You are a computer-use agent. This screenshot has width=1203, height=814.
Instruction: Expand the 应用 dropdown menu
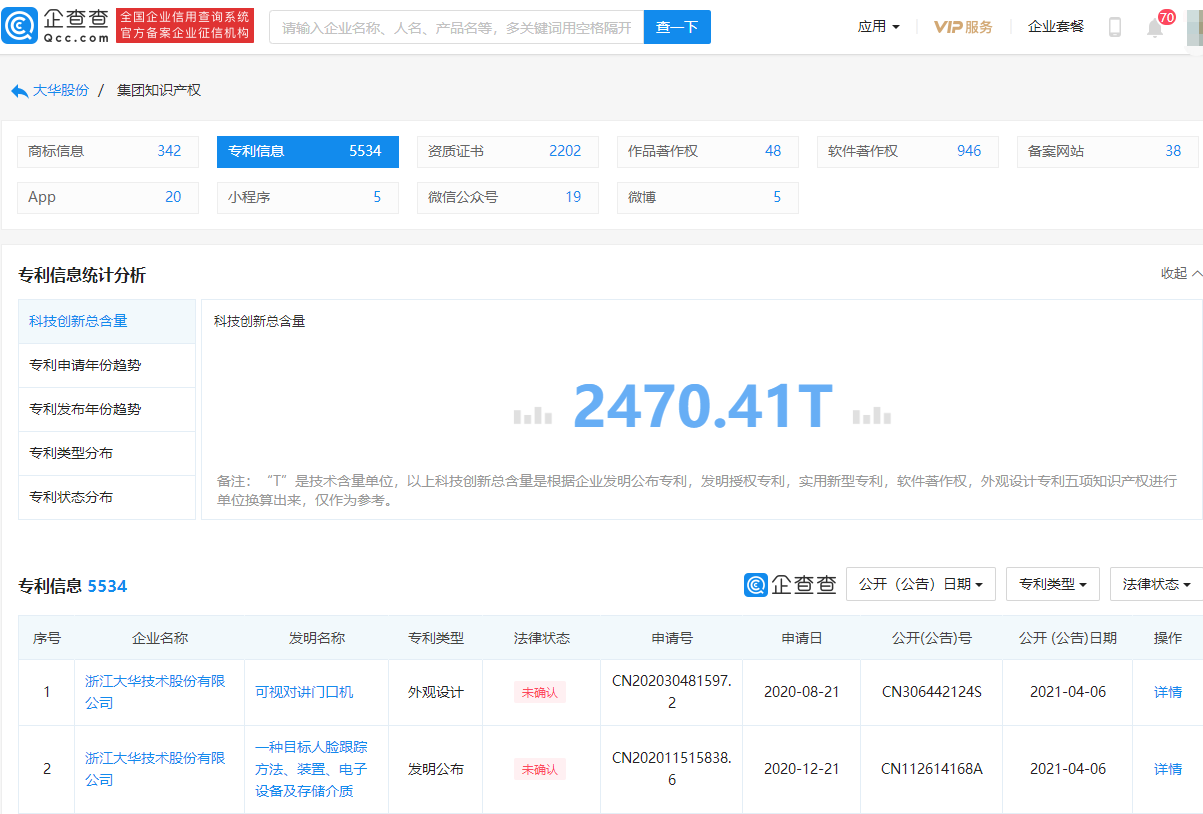[878, 27]
